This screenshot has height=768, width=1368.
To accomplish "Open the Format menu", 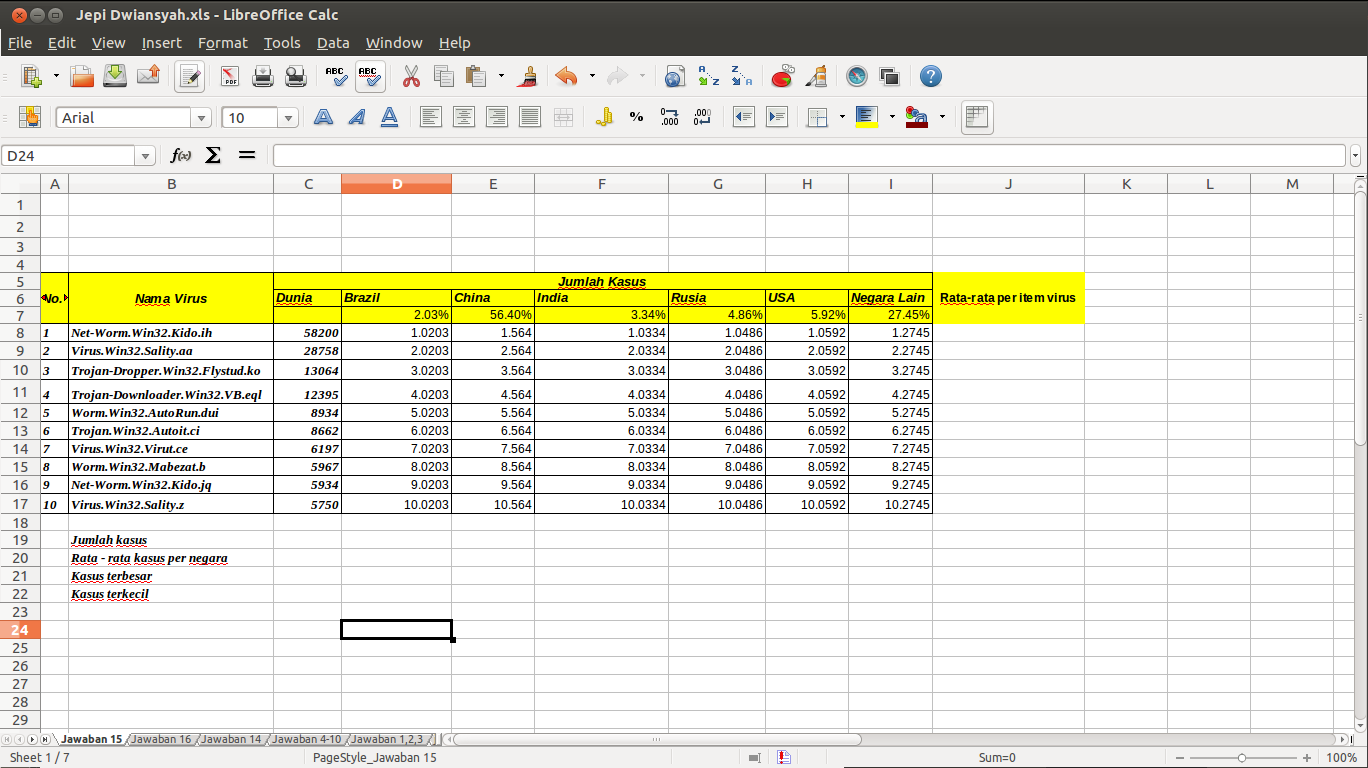I will pyautogui.click(x=222, y=43).
